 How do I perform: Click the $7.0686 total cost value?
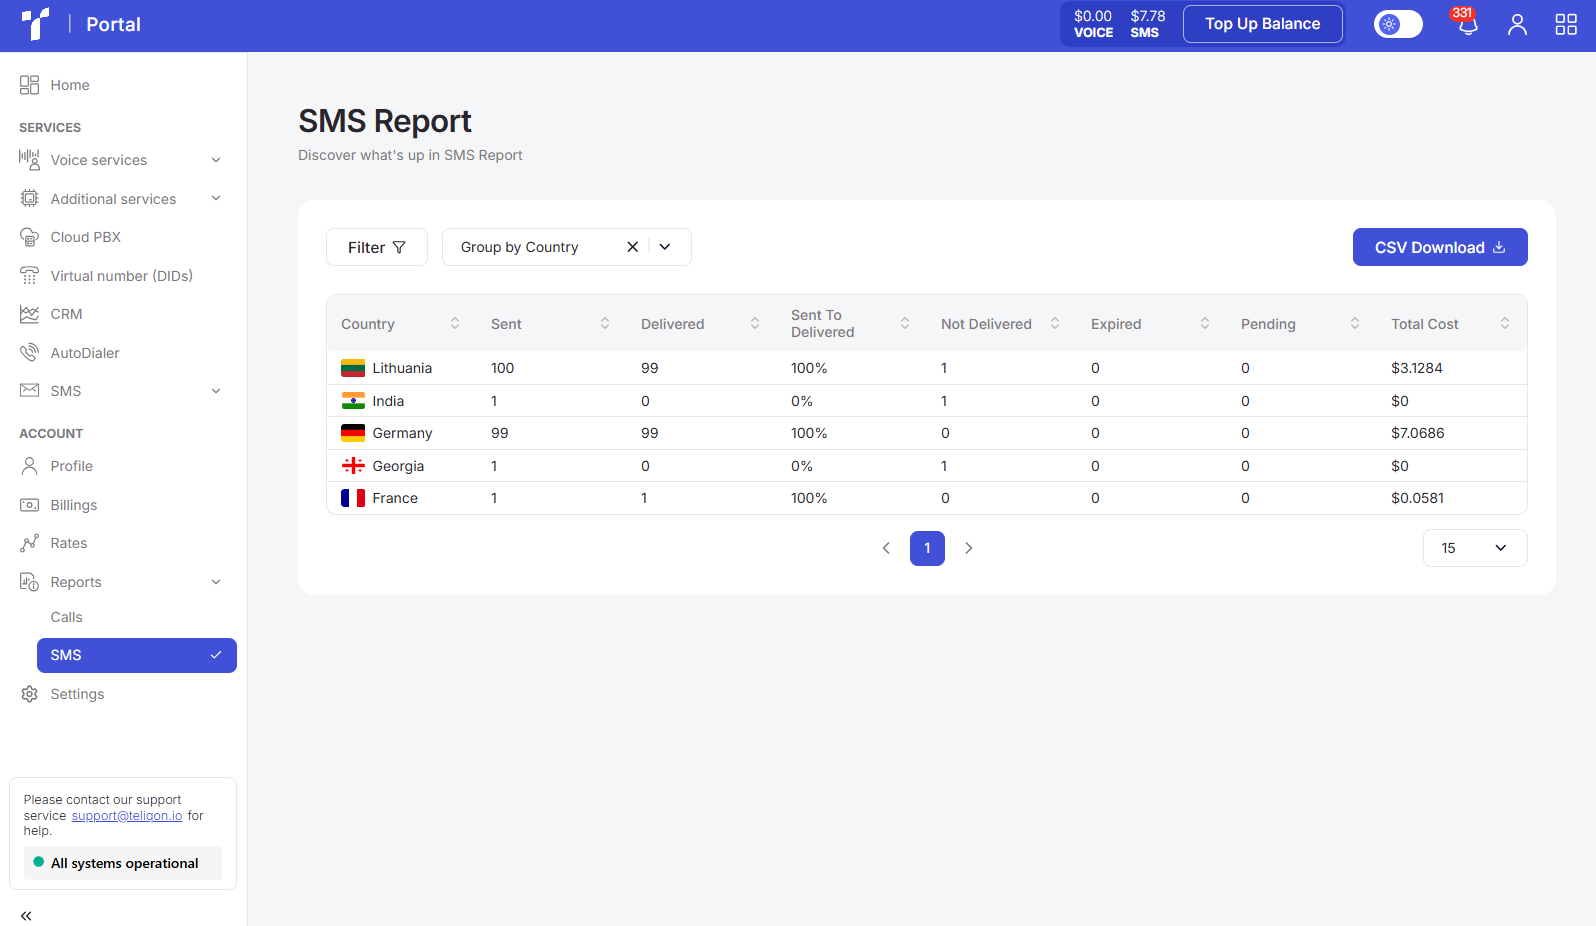coord(1418,433)
